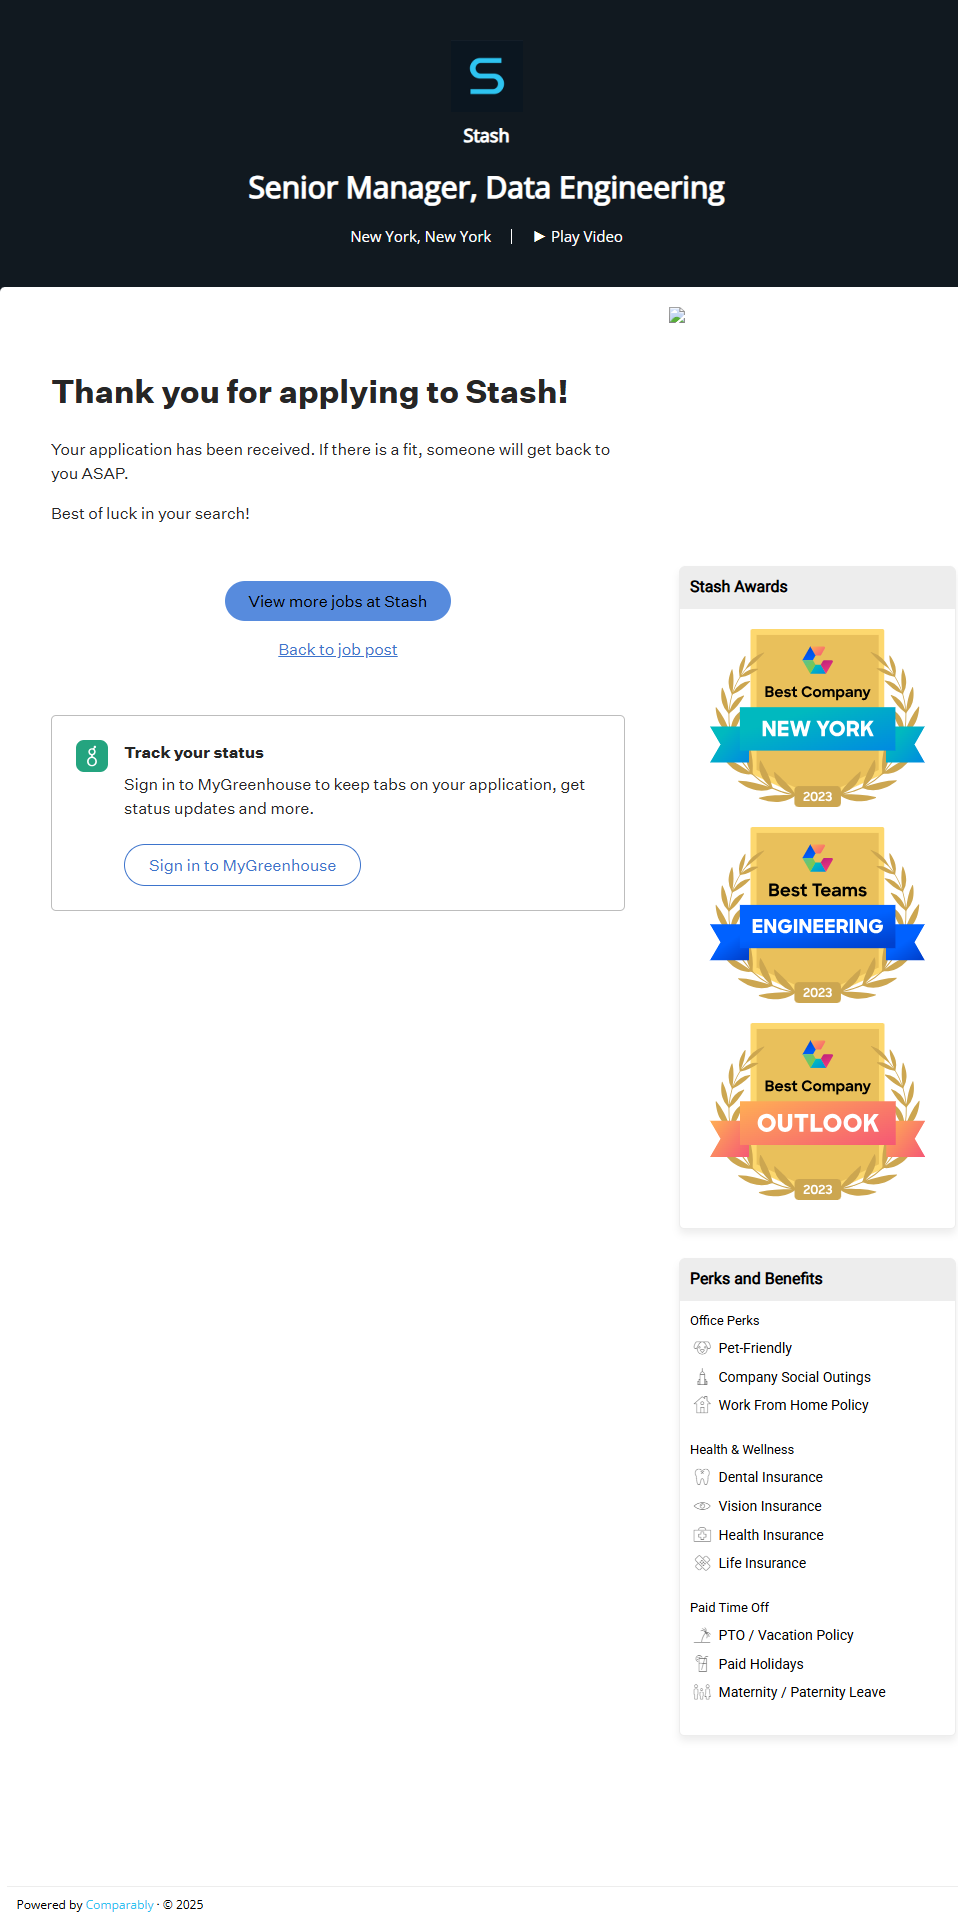The height and width of the screenshot is (1931, 958).
Task: Click the Life Insurance bandage icon
Action: [x=702, y=1563]
